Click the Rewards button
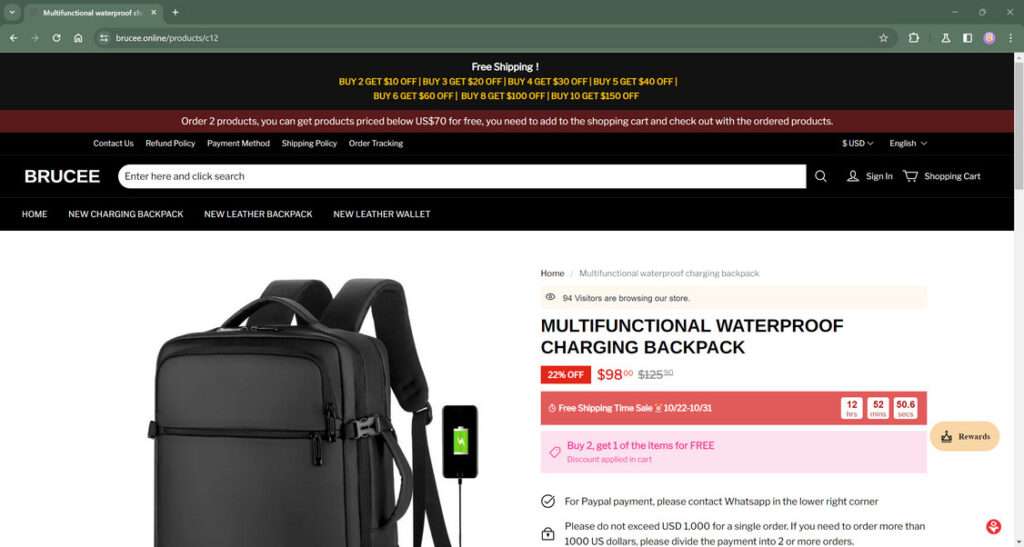This screenshot has width=1024, height=547. [965, 436]
